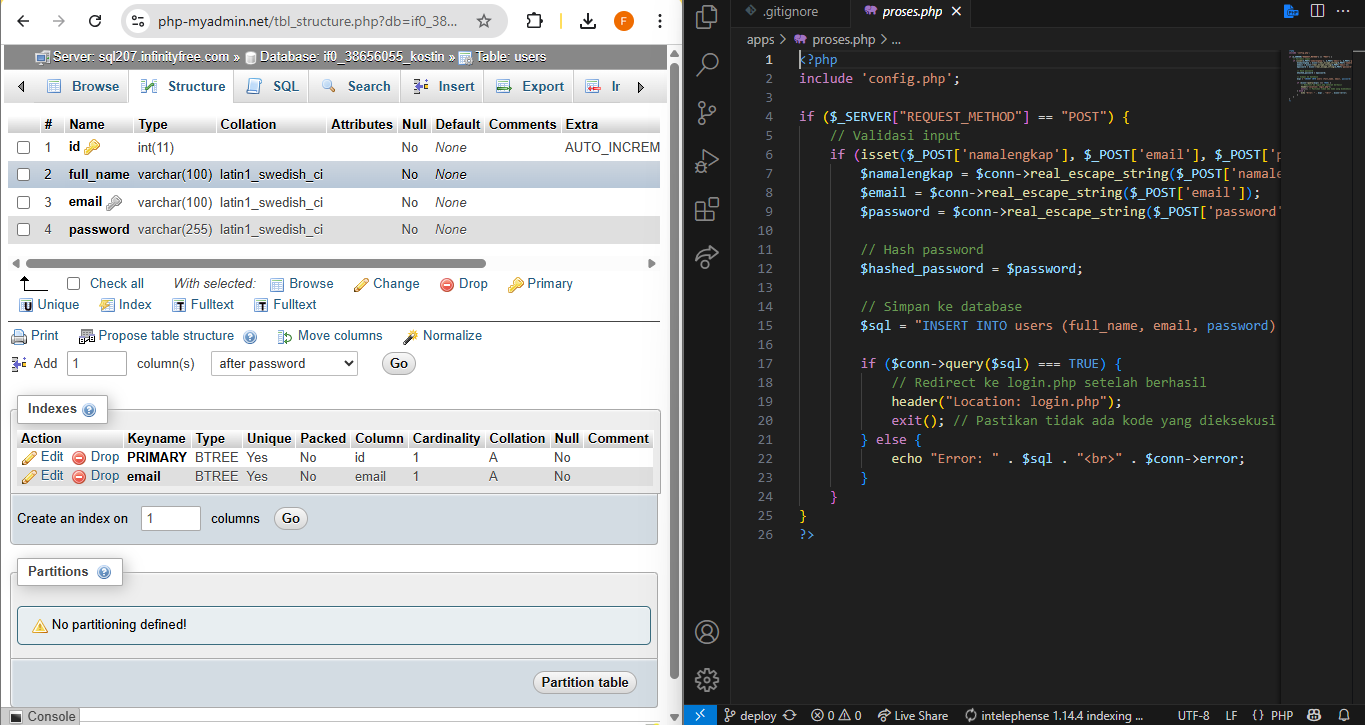Switch to the Browse tab
The height and width of the screenshot is (725, 1365).
point(82,86)
